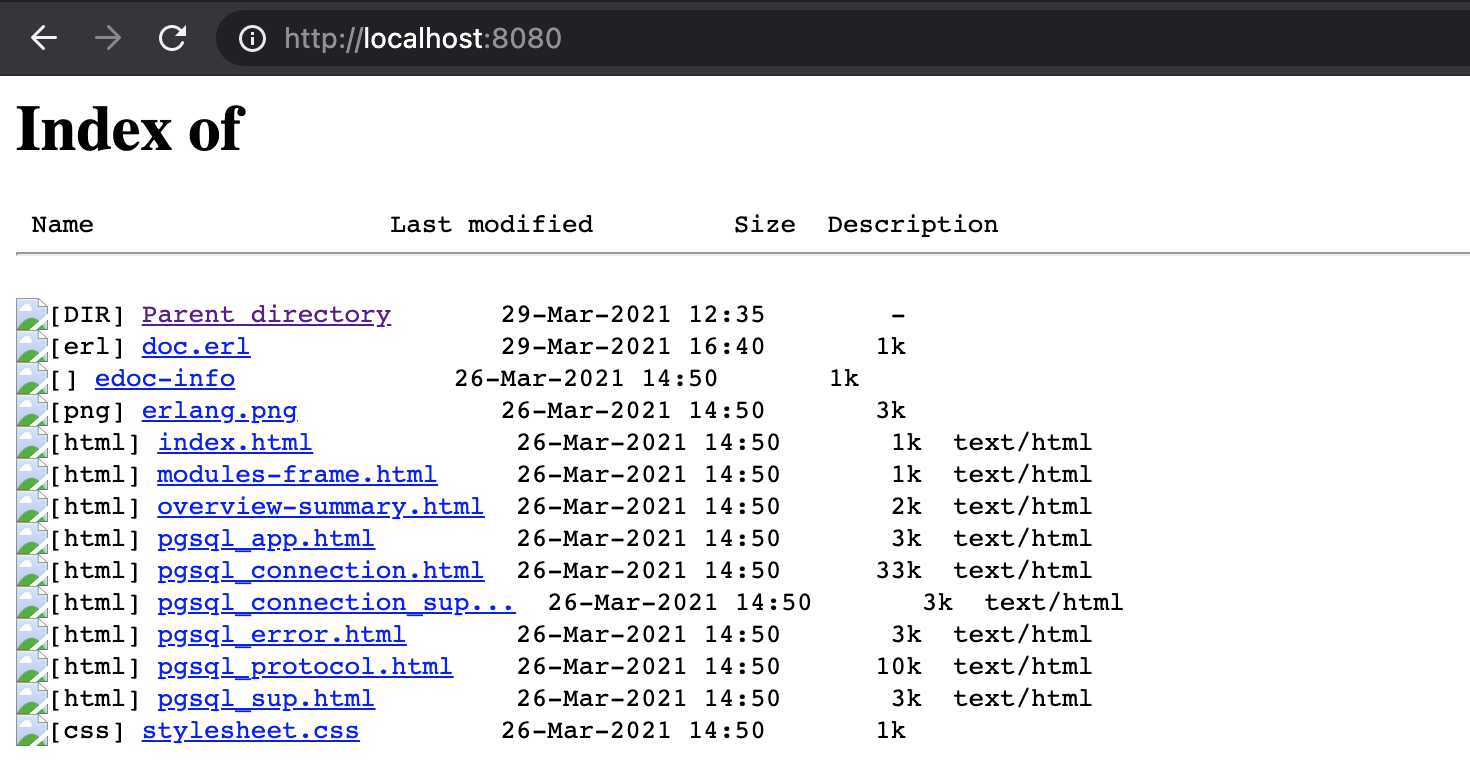Open modules-frame.html
This screenshot has height=765, width=1470.
point(296,474)
